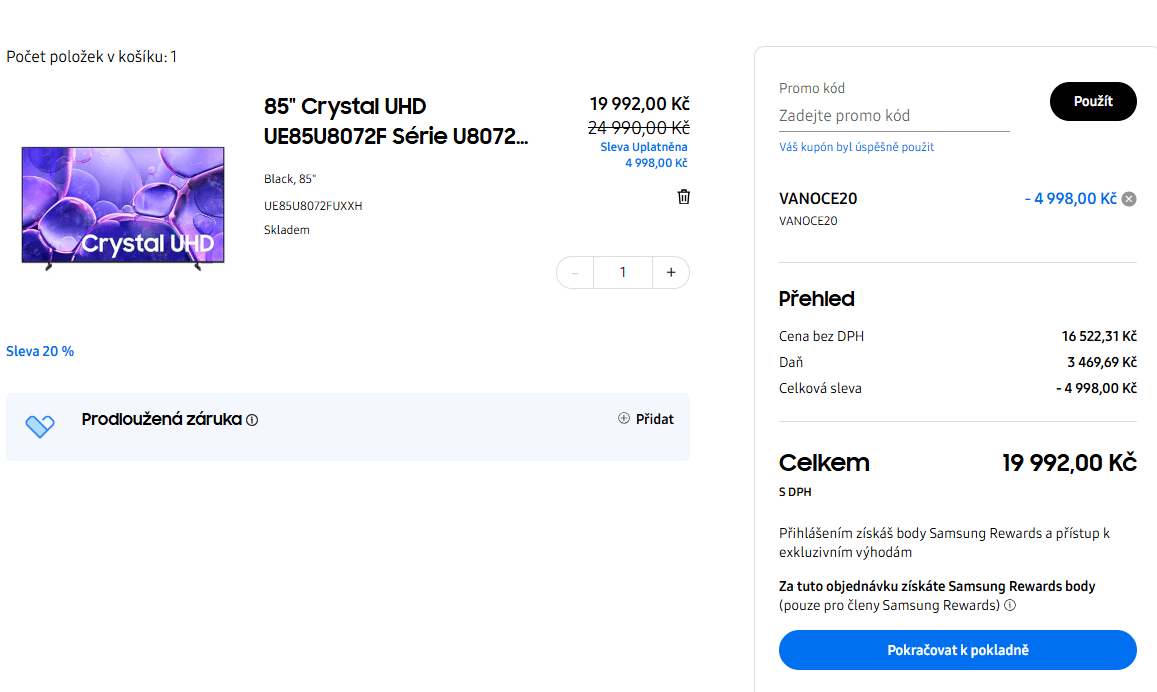This screenshot has height=692, width=1157.
Task: Delete the TV using the trash icon
Action: [684, 197]
